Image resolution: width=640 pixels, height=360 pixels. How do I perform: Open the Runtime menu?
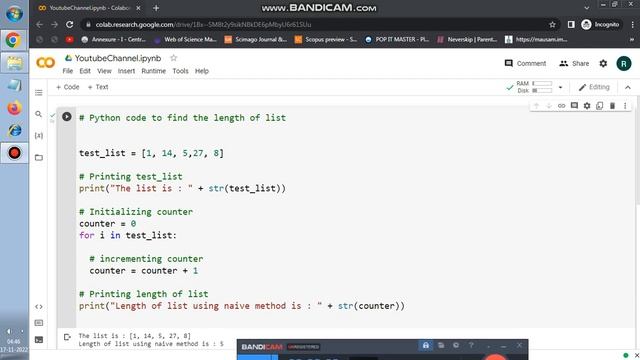(153, 71)
